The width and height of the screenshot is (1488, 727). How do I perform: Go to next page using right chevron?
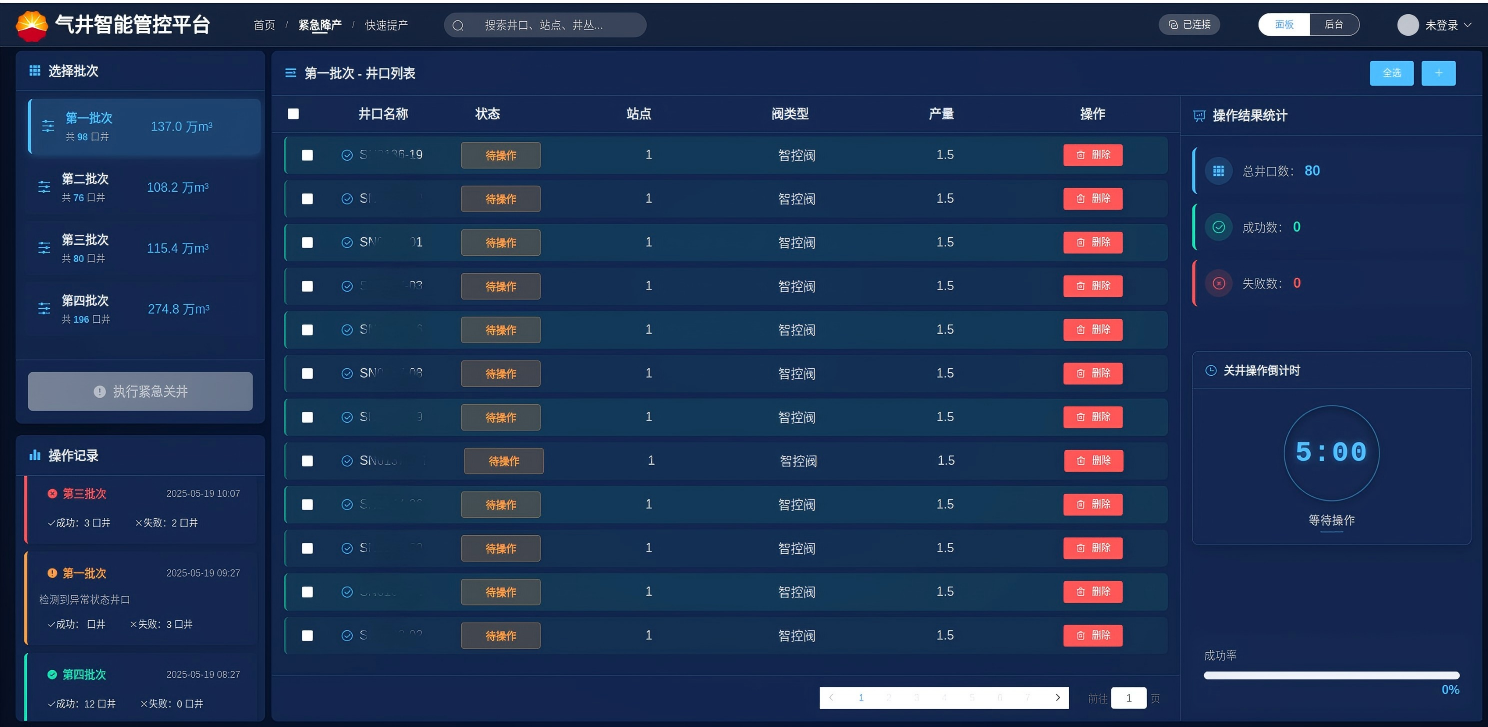click(x=1058, y=698)
